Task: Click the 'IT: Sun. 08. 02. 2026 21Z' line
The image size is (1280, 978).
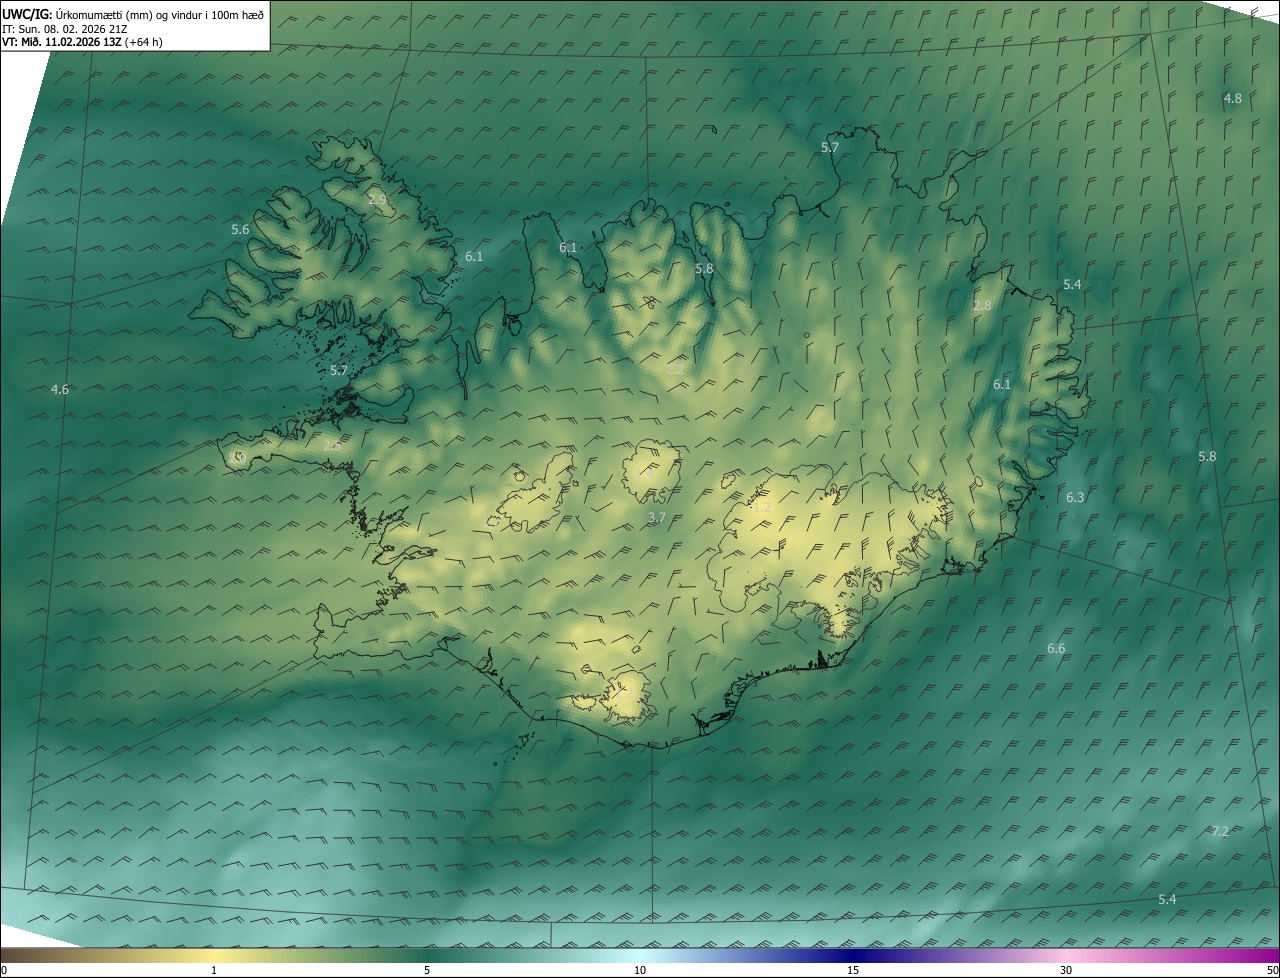Action: [64, 28]
